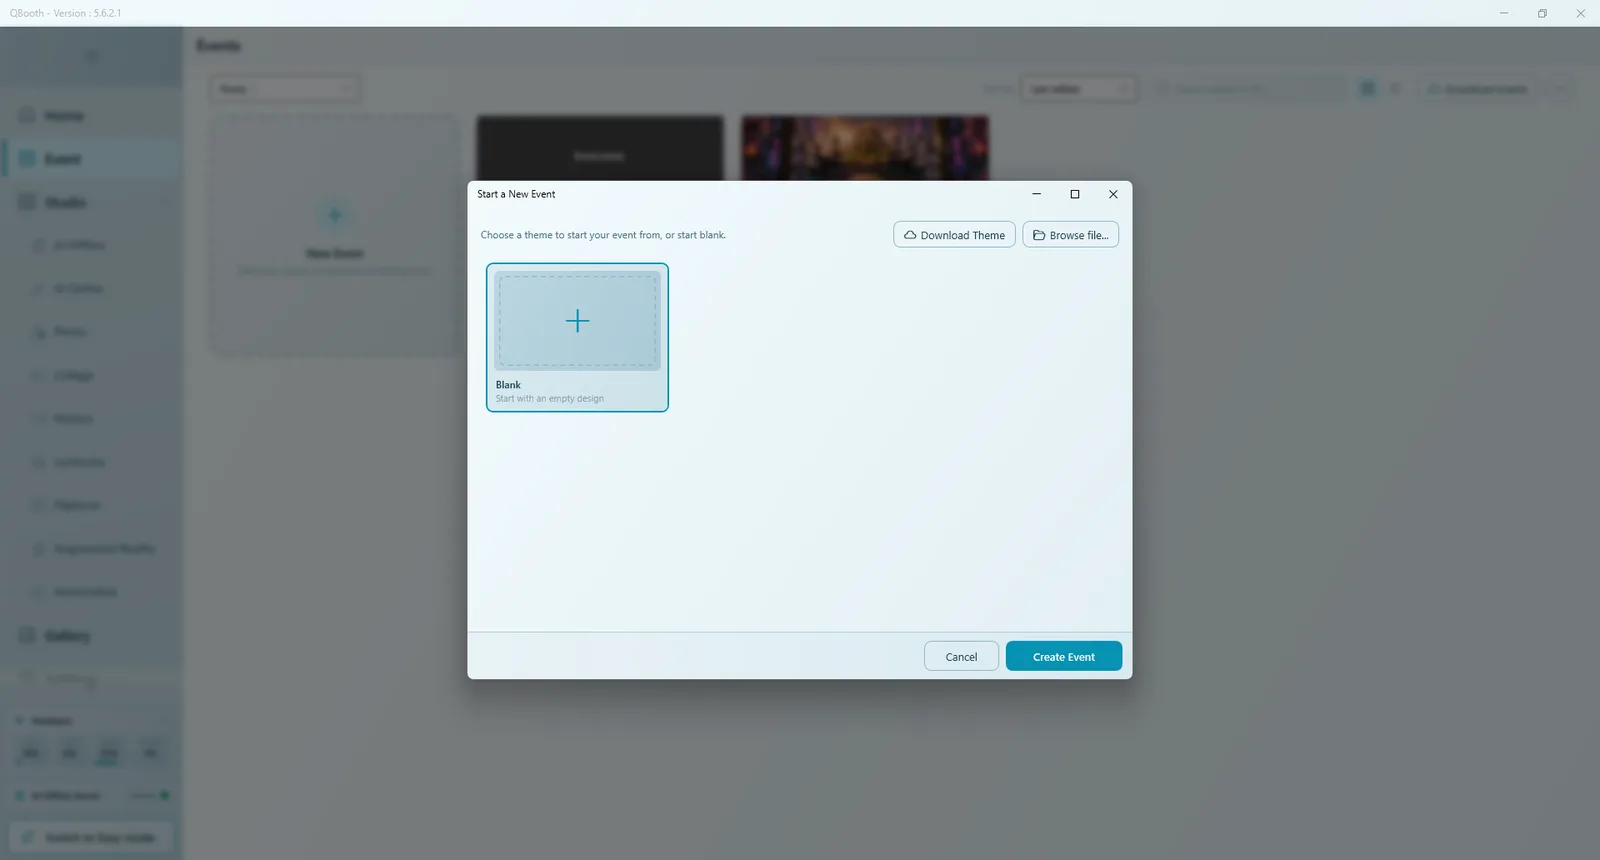Image resolution: width=1600 pixels, height=860 pixels.
Task: Minimize the Start a New Event dialog
Action: [x=1037, y=194]
